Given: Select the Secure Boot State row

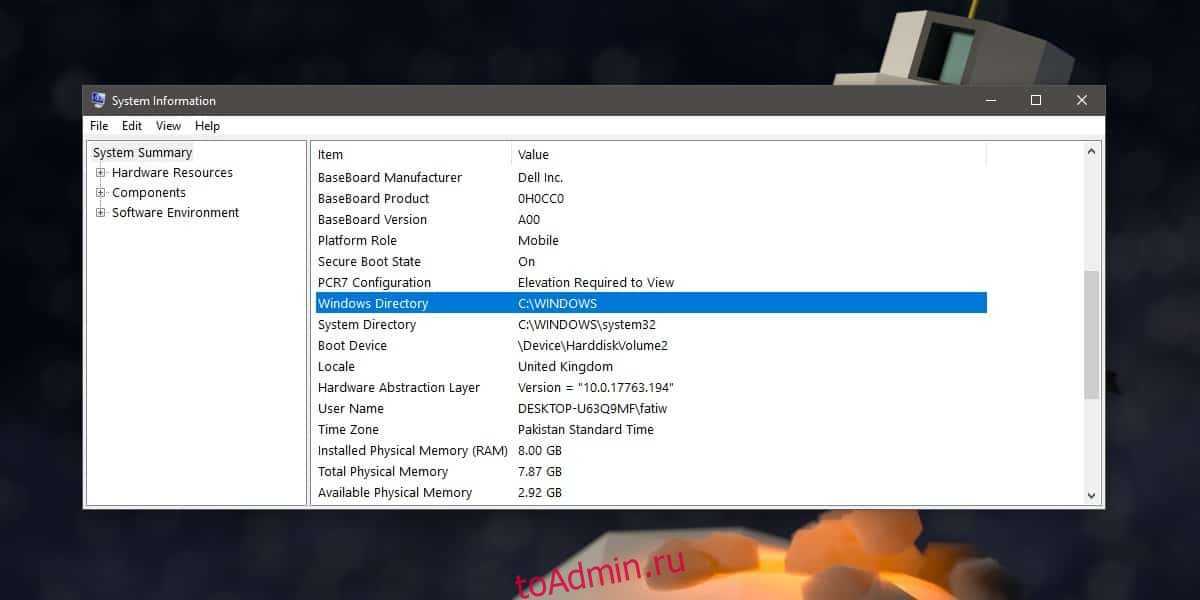Looking at the screenshot, I should point(369,262).
